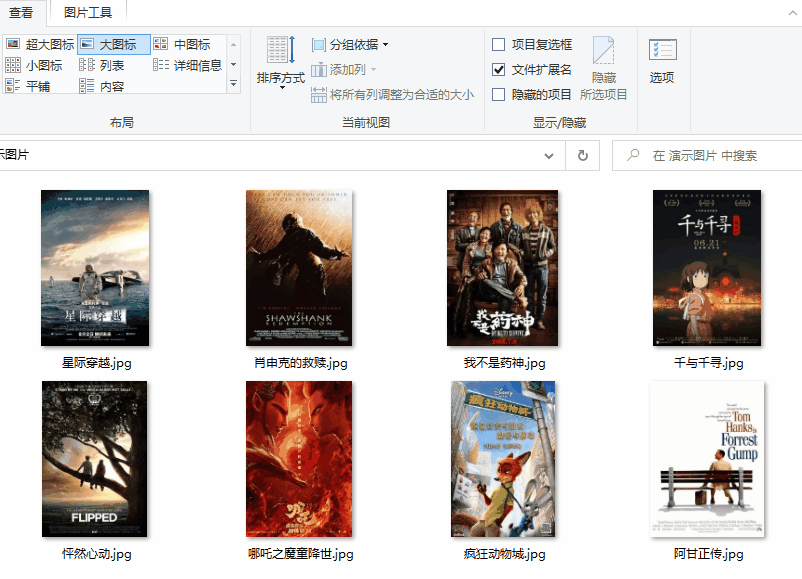The image size is (802, 579).
Task: Select 列表 list layout
Action: click(102, 65)
